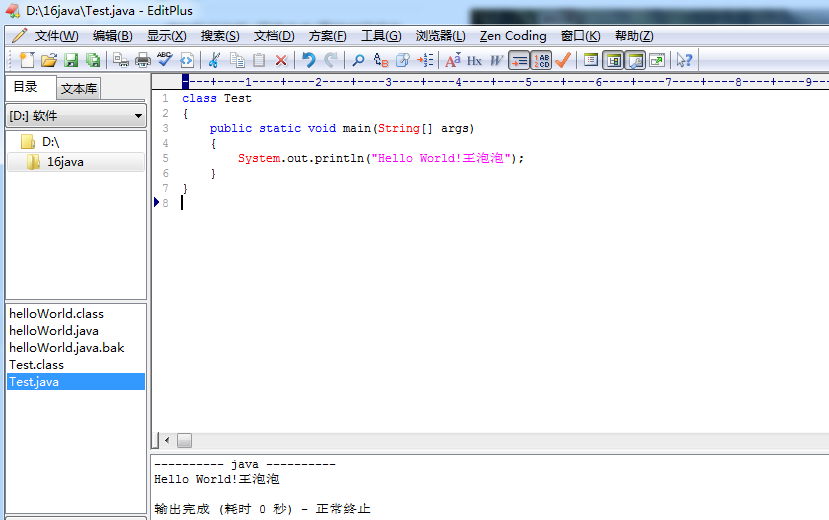The width and height of the screenshot is (829, 520).
Task: Open the 文档(D) menu
Action: click(274, 36)
